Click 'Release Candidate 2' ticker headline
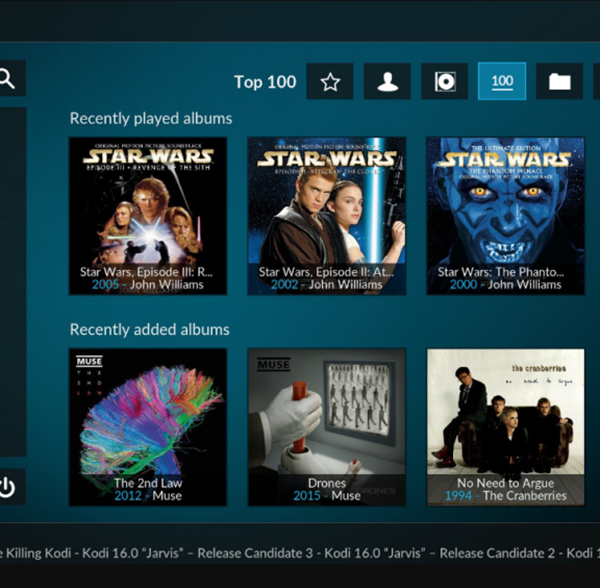The image size is (600, 588). coord(497,553)
